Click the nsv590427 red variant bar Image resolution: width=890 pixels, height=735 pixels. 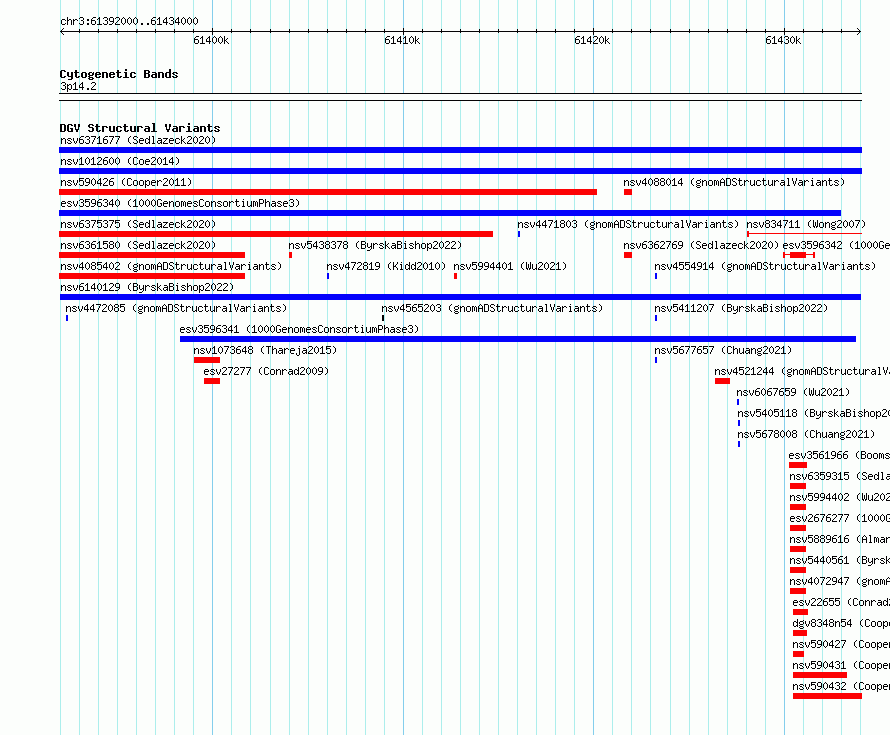[798, 654]
